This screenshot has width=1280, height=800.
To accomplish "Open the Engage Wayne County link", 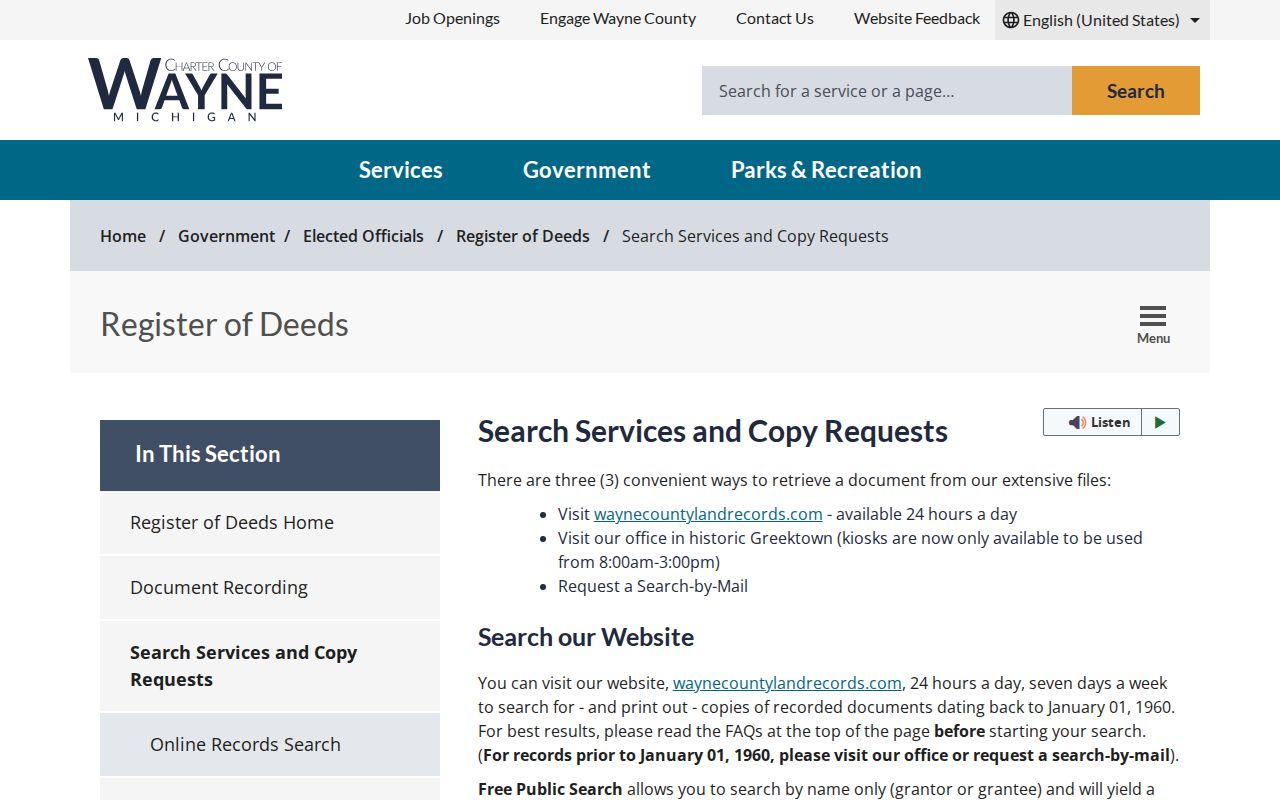I will tap(618, 19).
